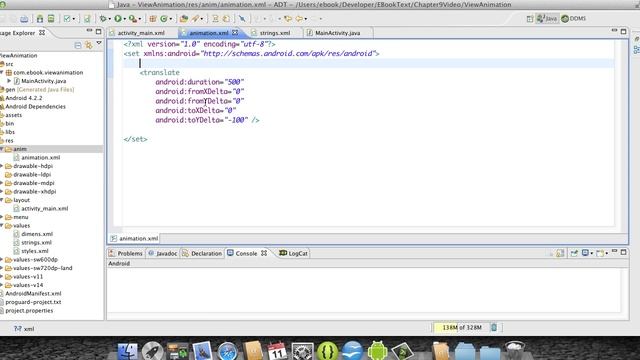Screen dimensions: 640x360
Task: Select animation.xml in Package Explorer
Action: click(40, 158)
